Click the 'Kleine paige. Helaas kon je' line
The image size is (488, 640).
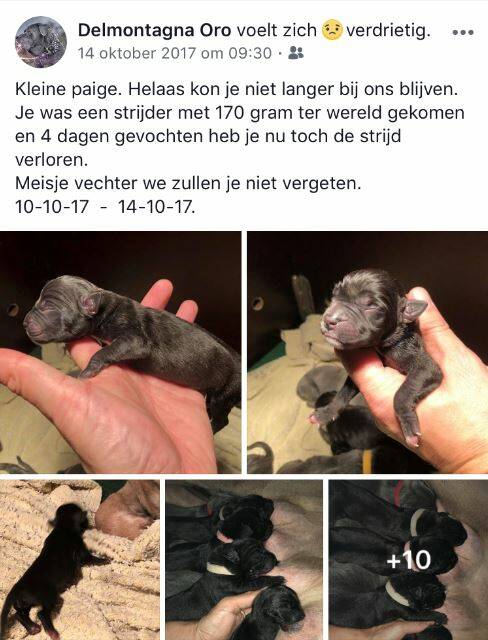(236, 89)
